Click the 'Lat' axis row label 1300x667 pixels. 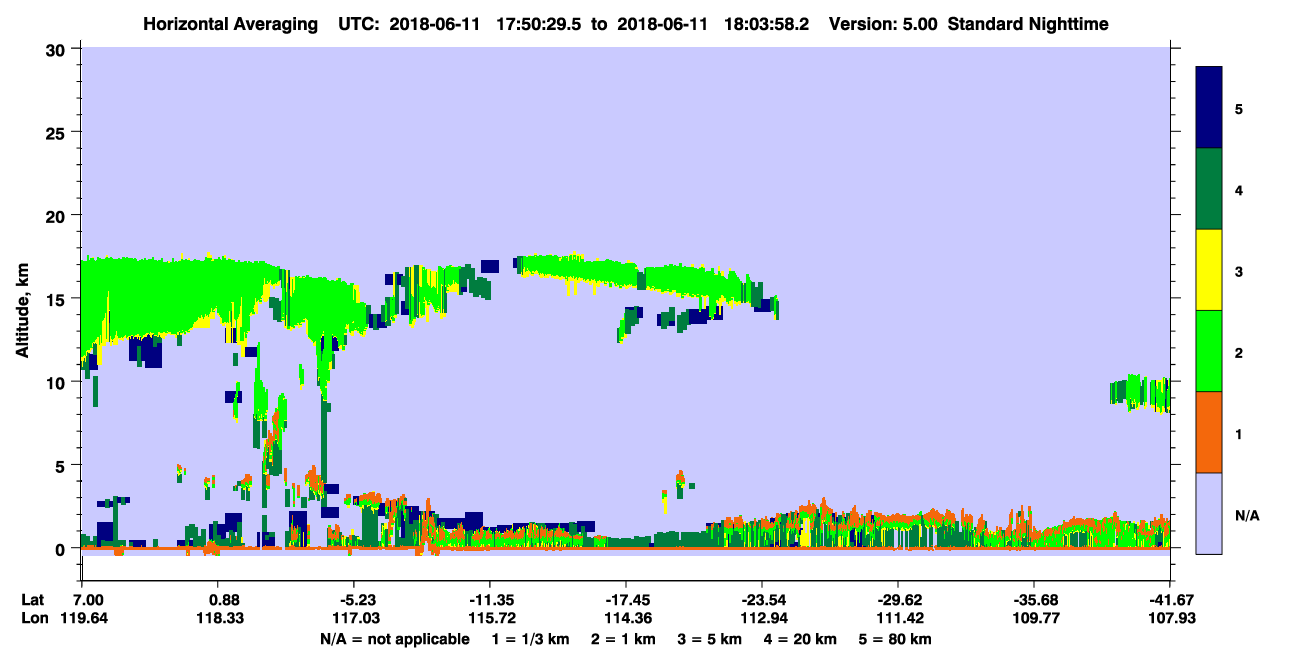[x=33, y=600]
